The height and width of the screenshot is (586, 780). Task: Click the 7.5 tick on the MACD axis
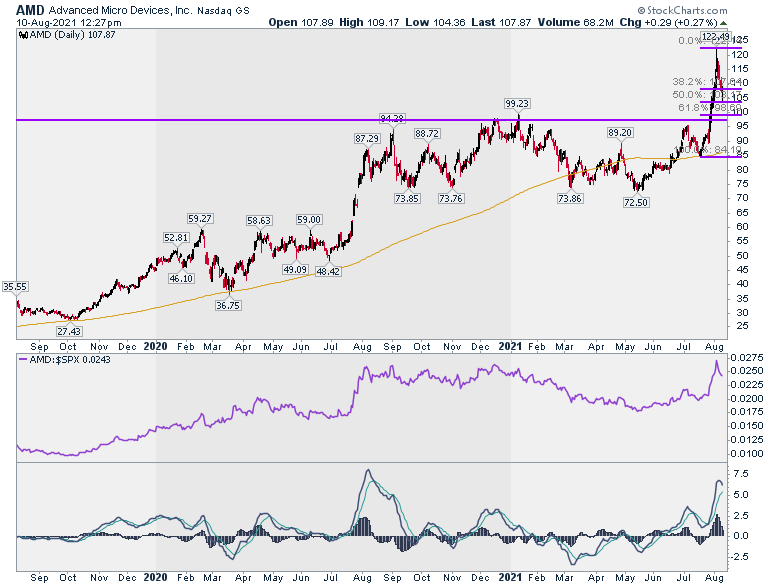coord(741,474)
